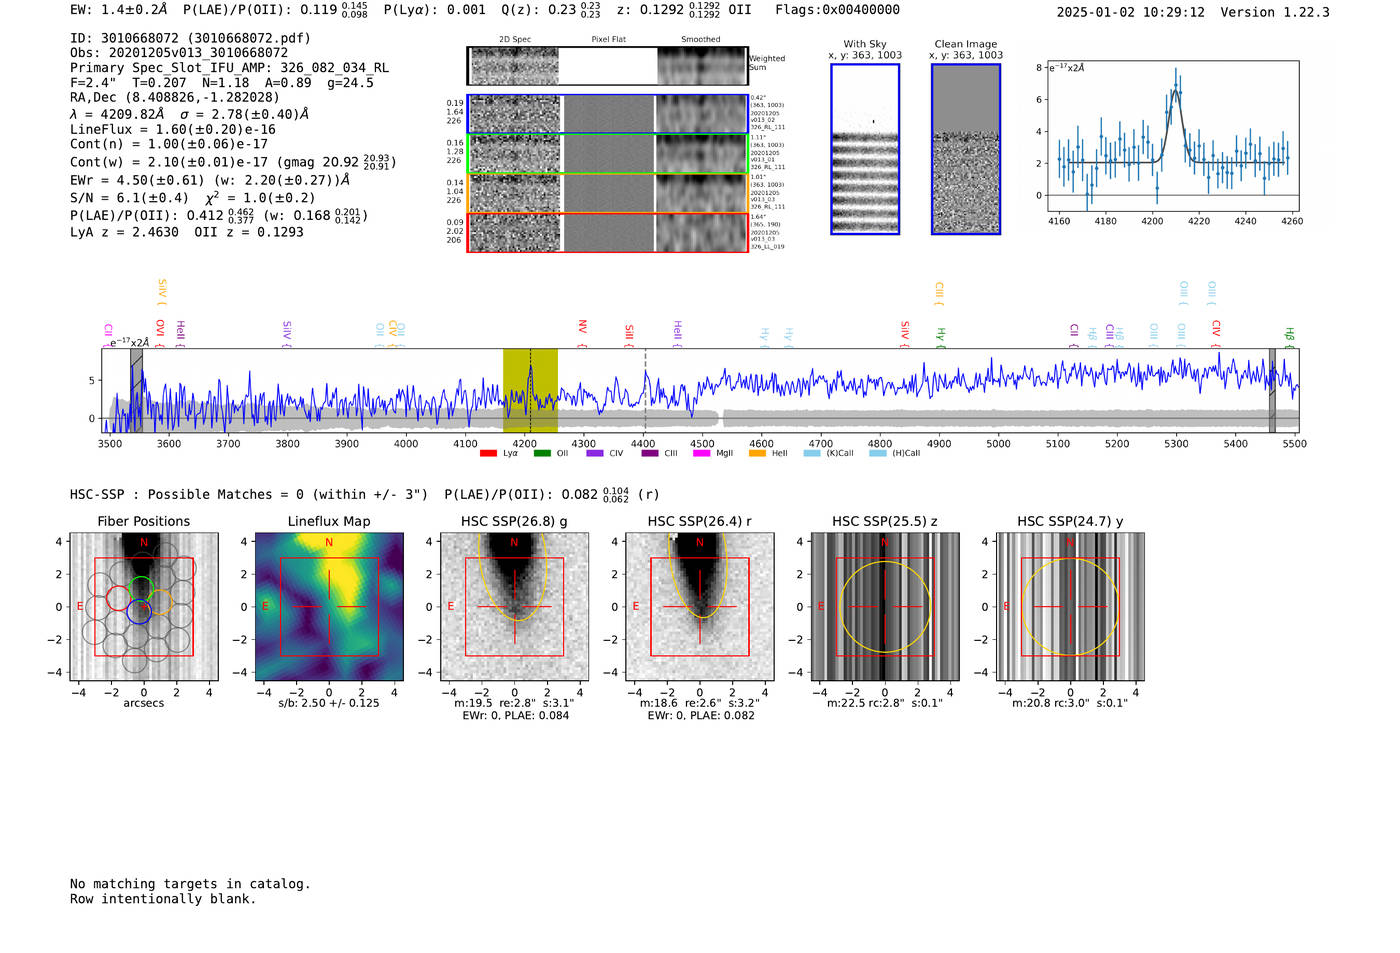Select the red-bordered 2D fiber spectrum row
Screen dimensions: 1400x953
coord(608,233)
